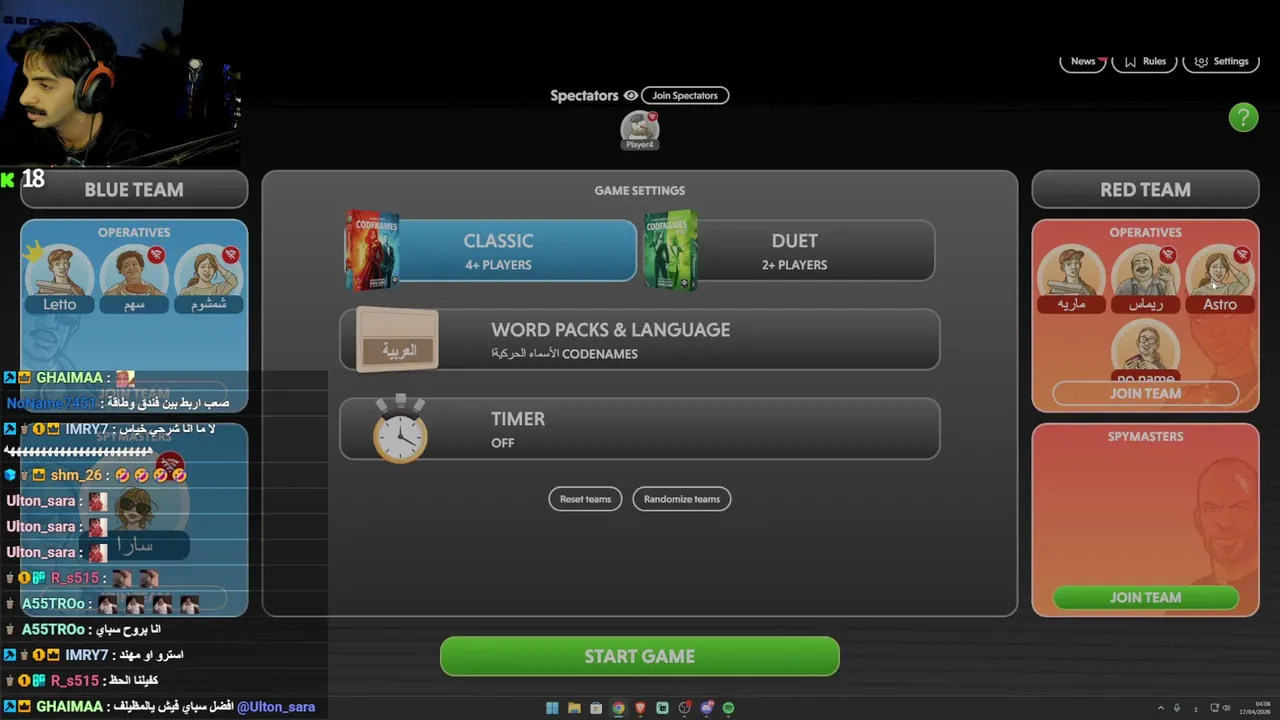Join the red operatives team
Viewport: 1280px width, 720px height.
[1145, 394]
